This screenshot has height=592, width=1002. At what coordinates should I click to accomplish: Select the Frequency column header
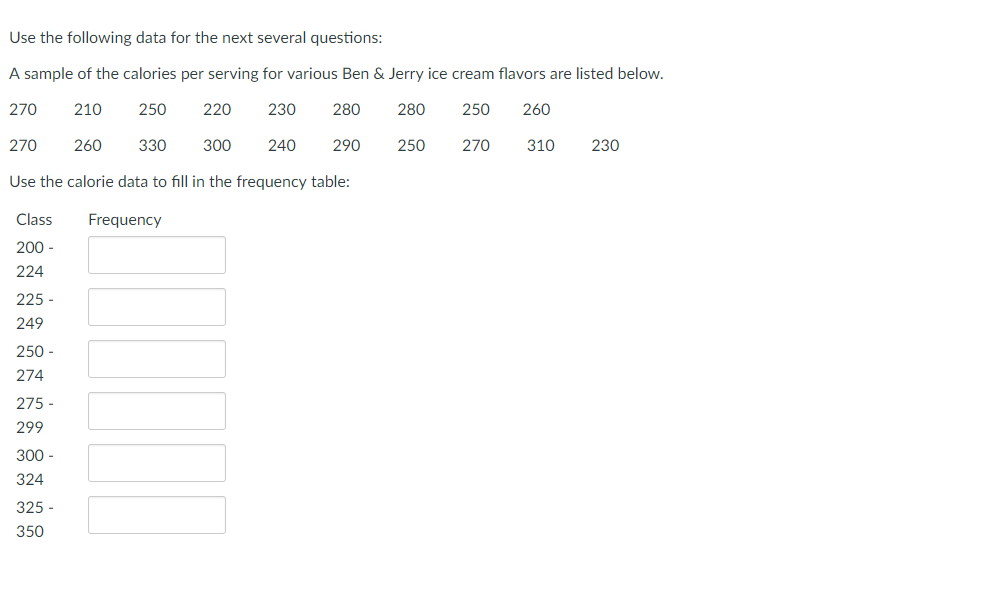124,219
